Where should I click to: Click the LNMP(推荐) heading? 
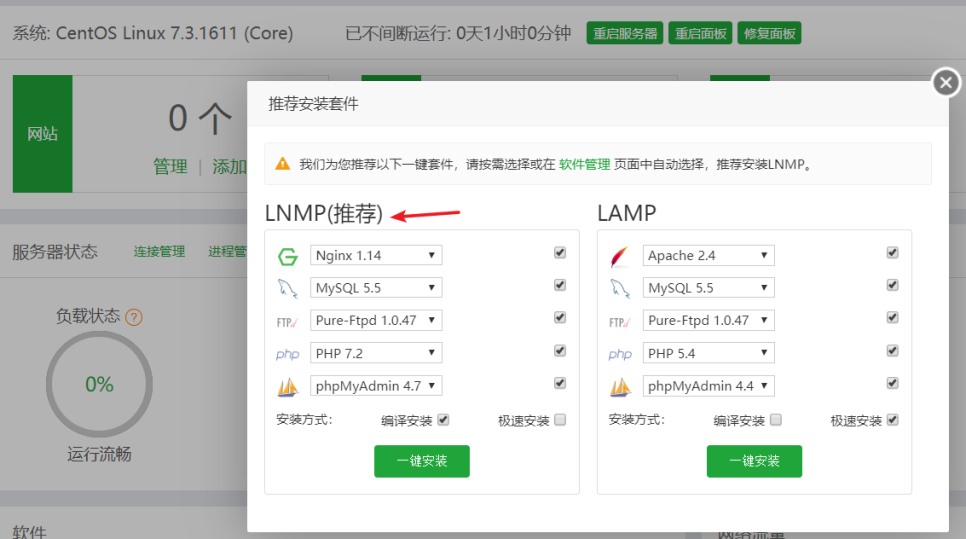(324, 214)
